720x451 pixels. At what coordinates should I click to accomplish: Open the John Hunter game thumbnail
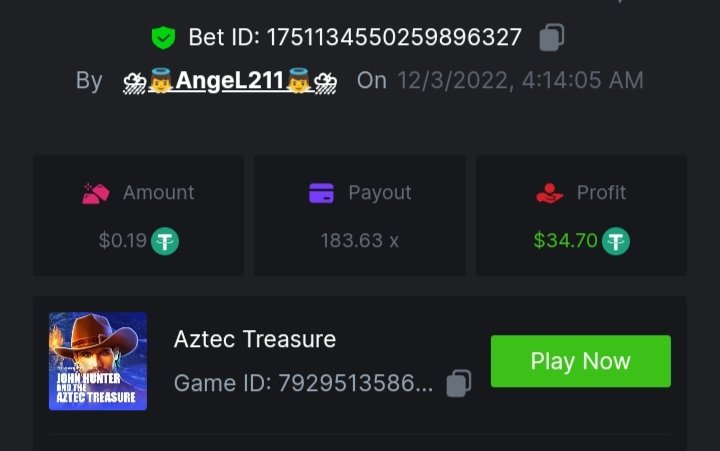pyautogui.click(x=98, y=361)
